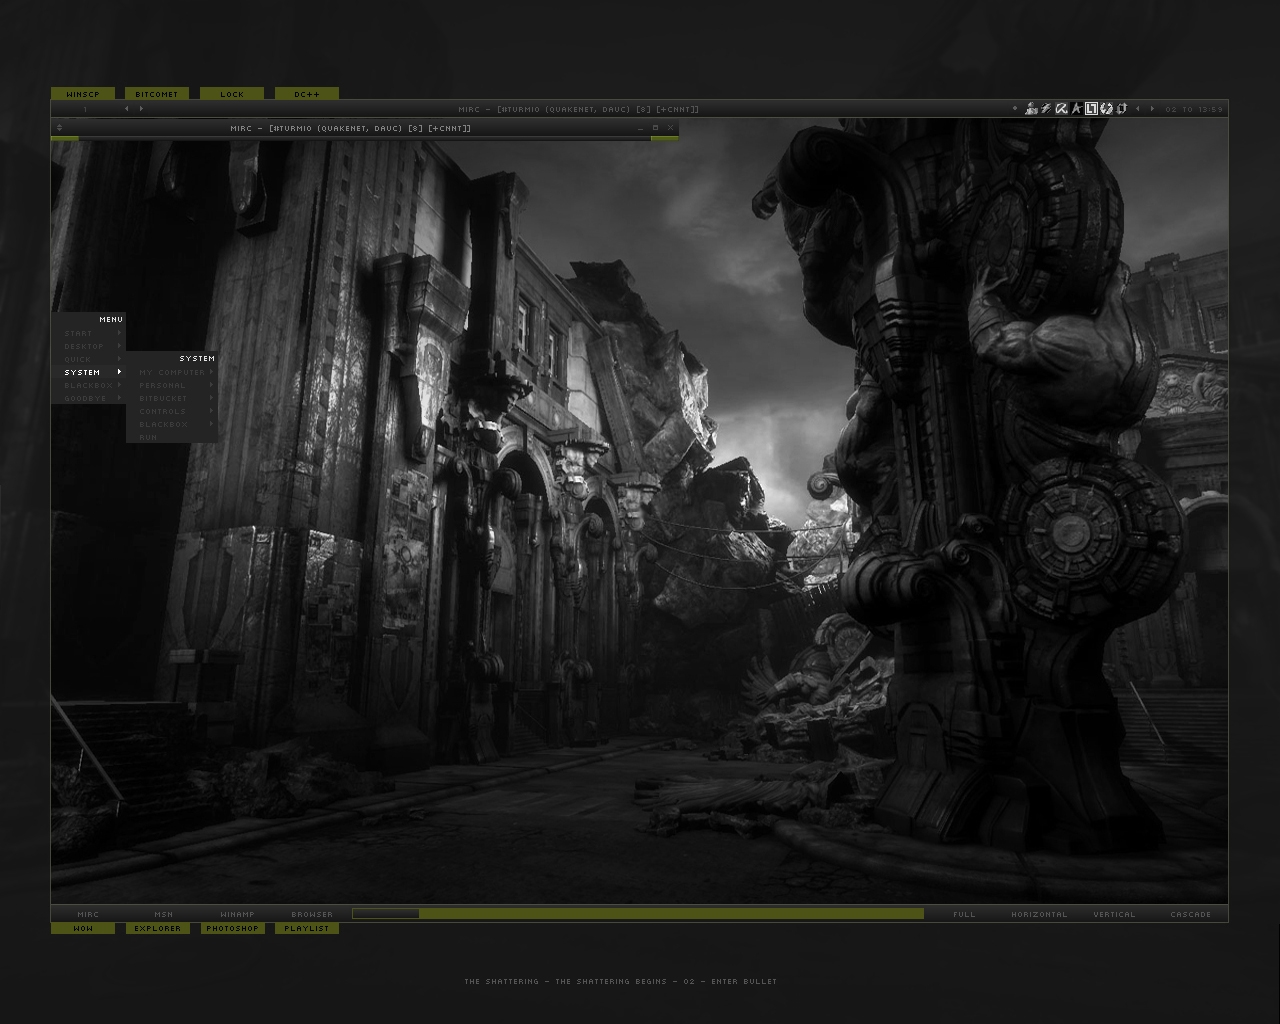Click previous task arrow beside the clock
The width and height of the screenshot is (1280, 1024).
coord(1138,109)
